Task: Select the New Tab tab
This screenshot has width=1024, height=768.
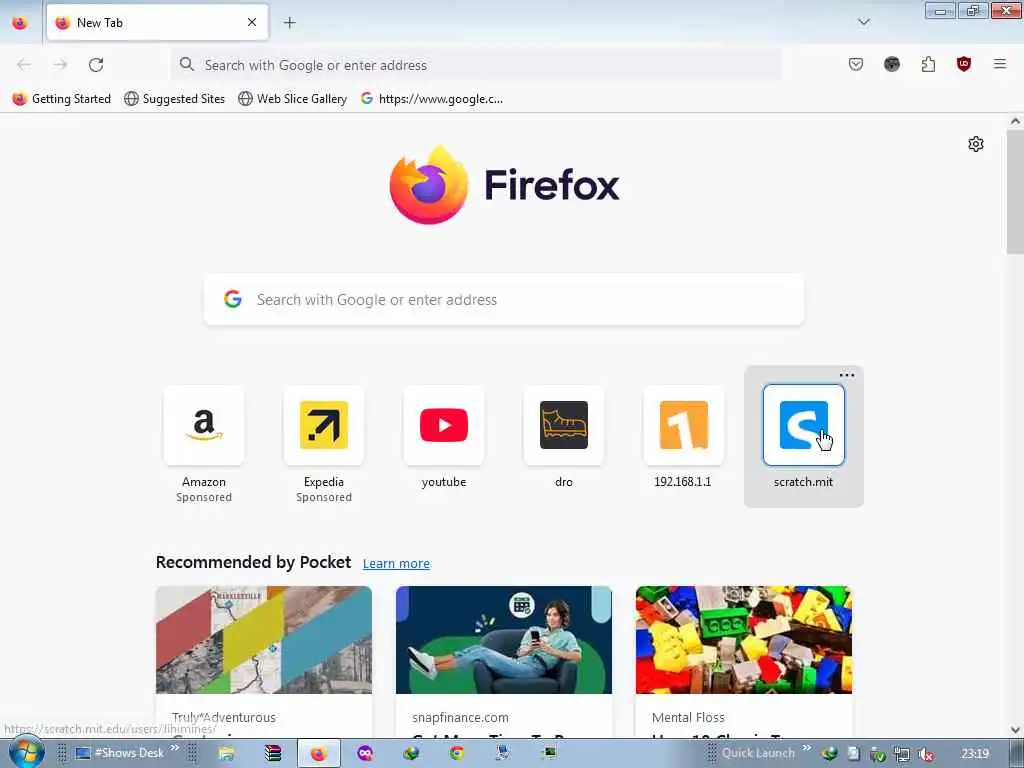Action: 157,22
